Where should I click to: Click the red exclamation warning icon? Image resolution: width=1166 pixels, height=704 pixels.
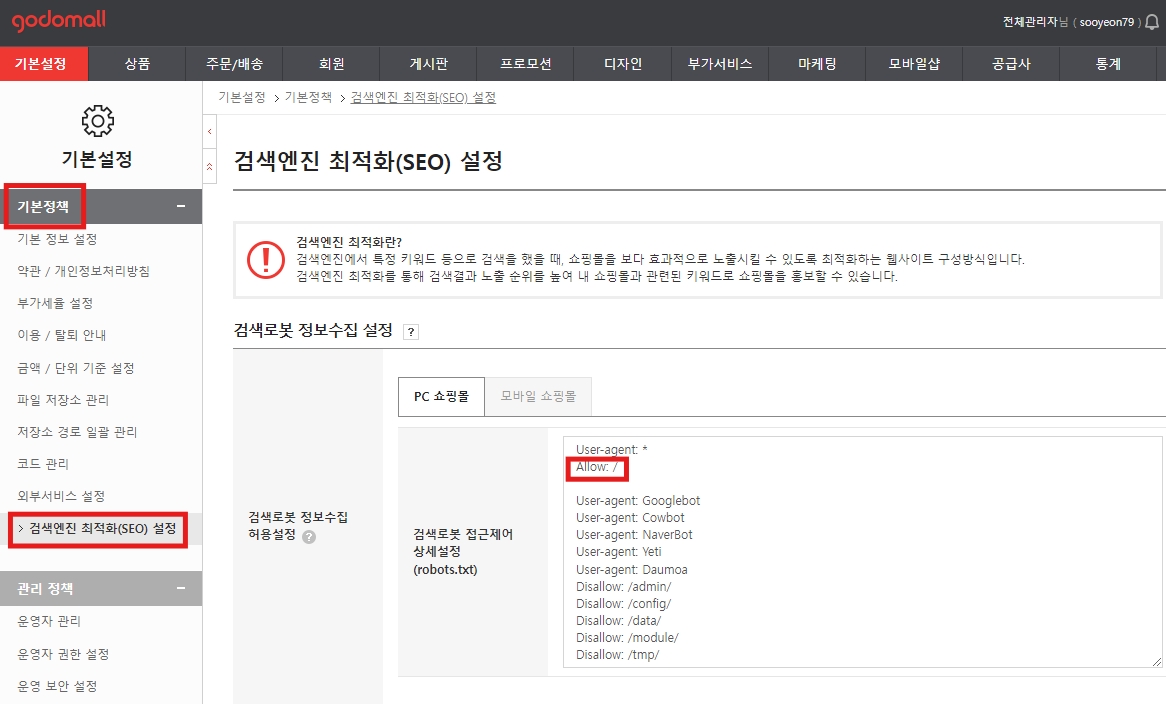(x=265, y=259)
